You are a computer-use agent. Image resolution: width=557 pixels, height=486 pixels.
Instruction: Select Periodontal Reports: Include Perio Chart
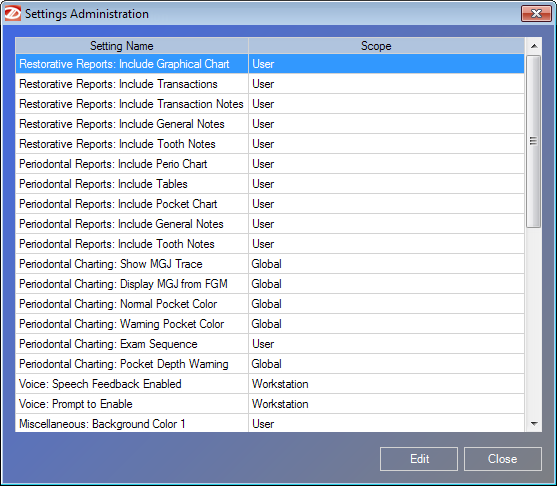point(270,164)
